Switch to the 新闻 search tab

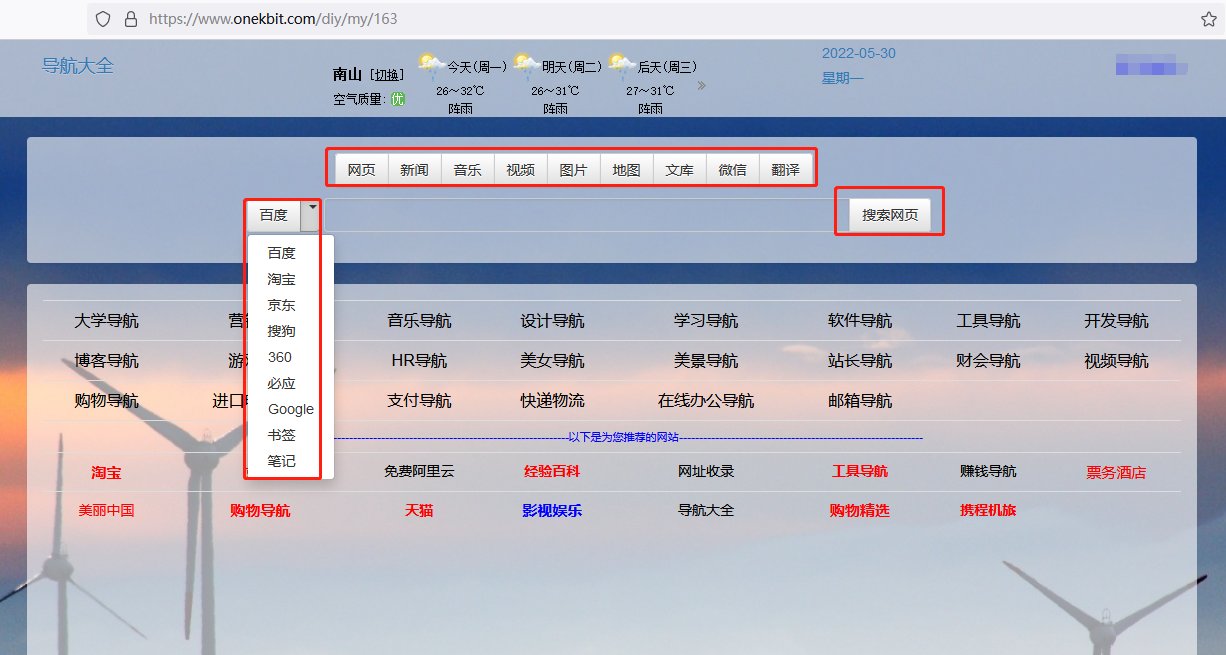pyautogui.click(x=414, y=169)
